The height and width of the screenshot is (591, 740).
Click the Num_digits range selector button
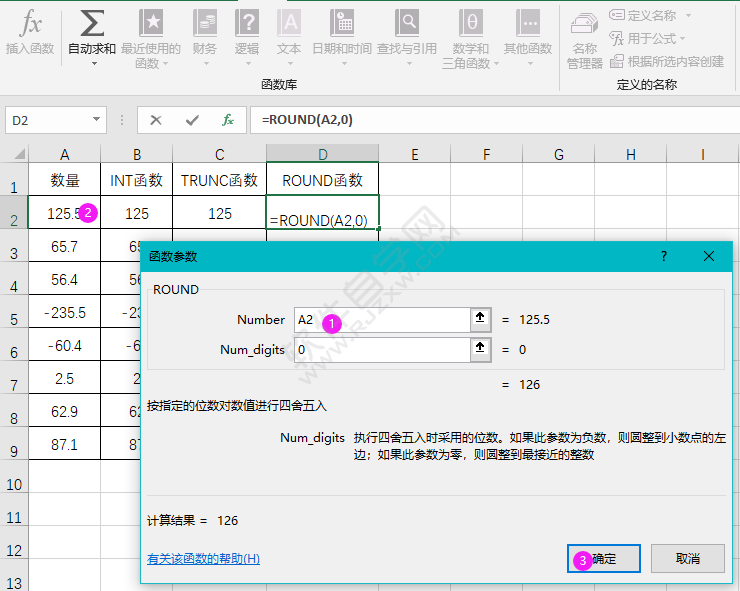(x=480, y=349)
